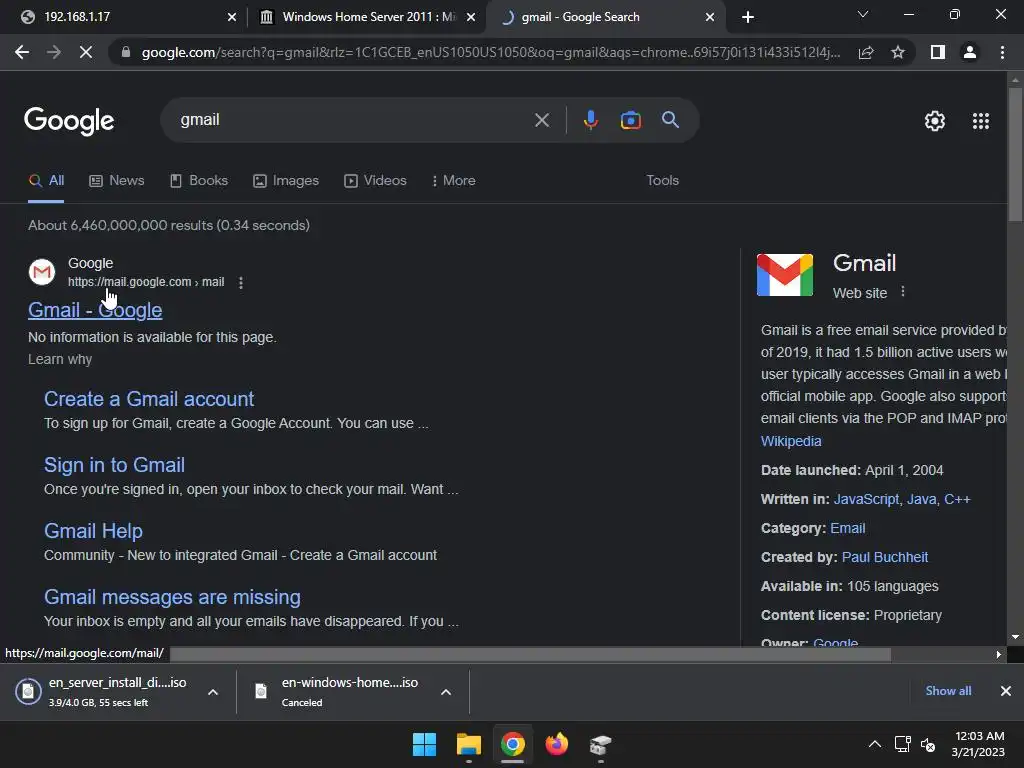This screenshot has width=1024, height=768.
Task: Go to Google home via logo
Action: click(69, 121)
